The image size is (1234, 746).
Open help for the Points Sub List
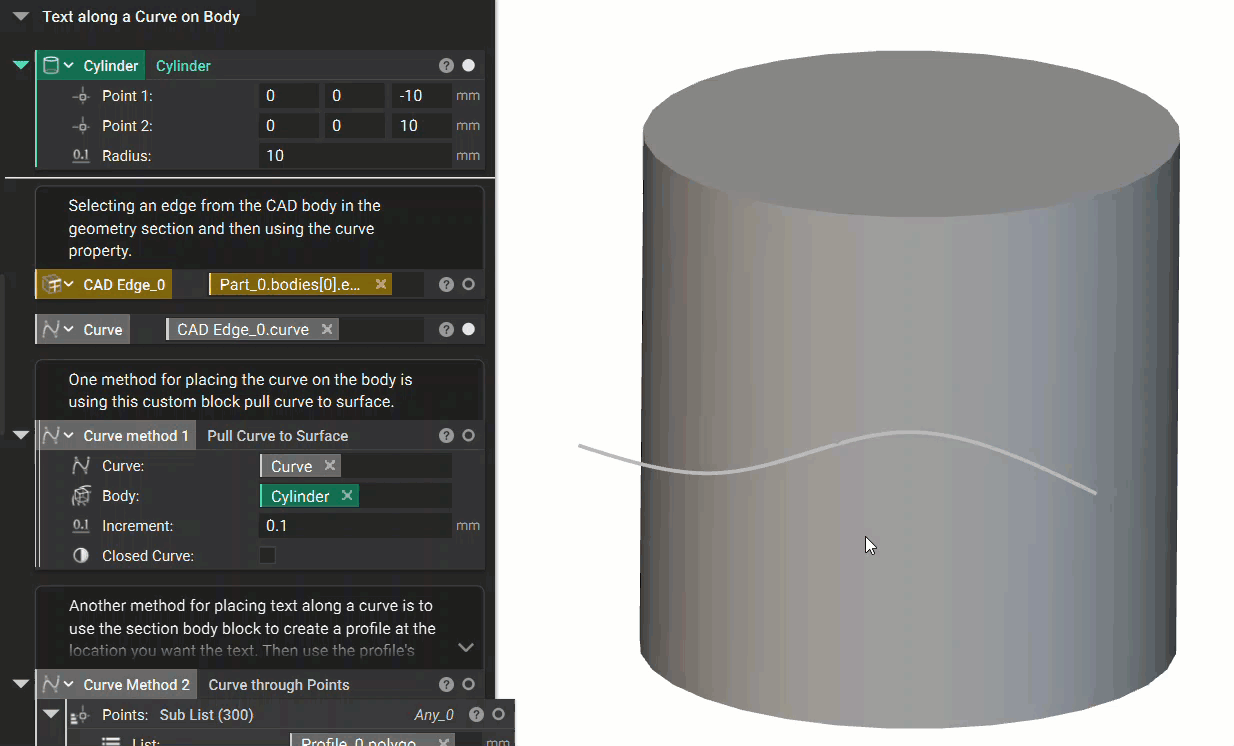pos(476,714)
